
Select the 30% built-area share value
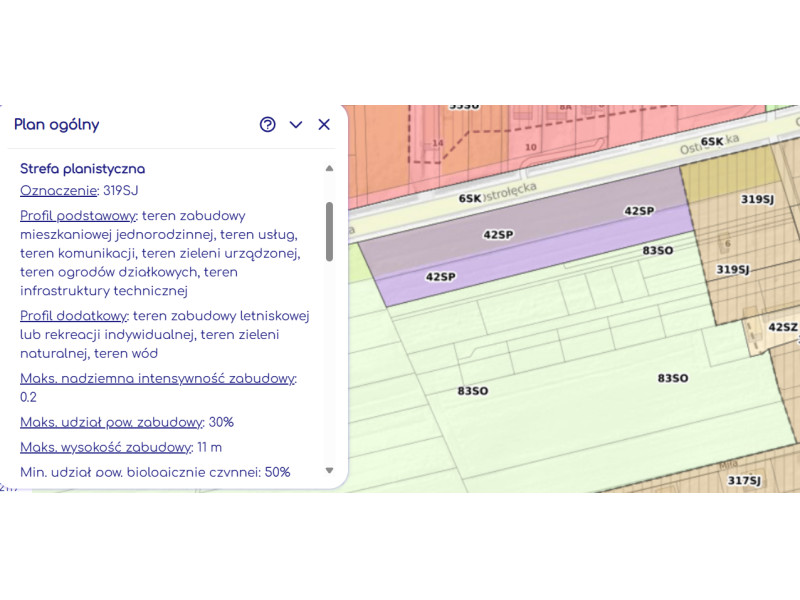coord(221,422)
